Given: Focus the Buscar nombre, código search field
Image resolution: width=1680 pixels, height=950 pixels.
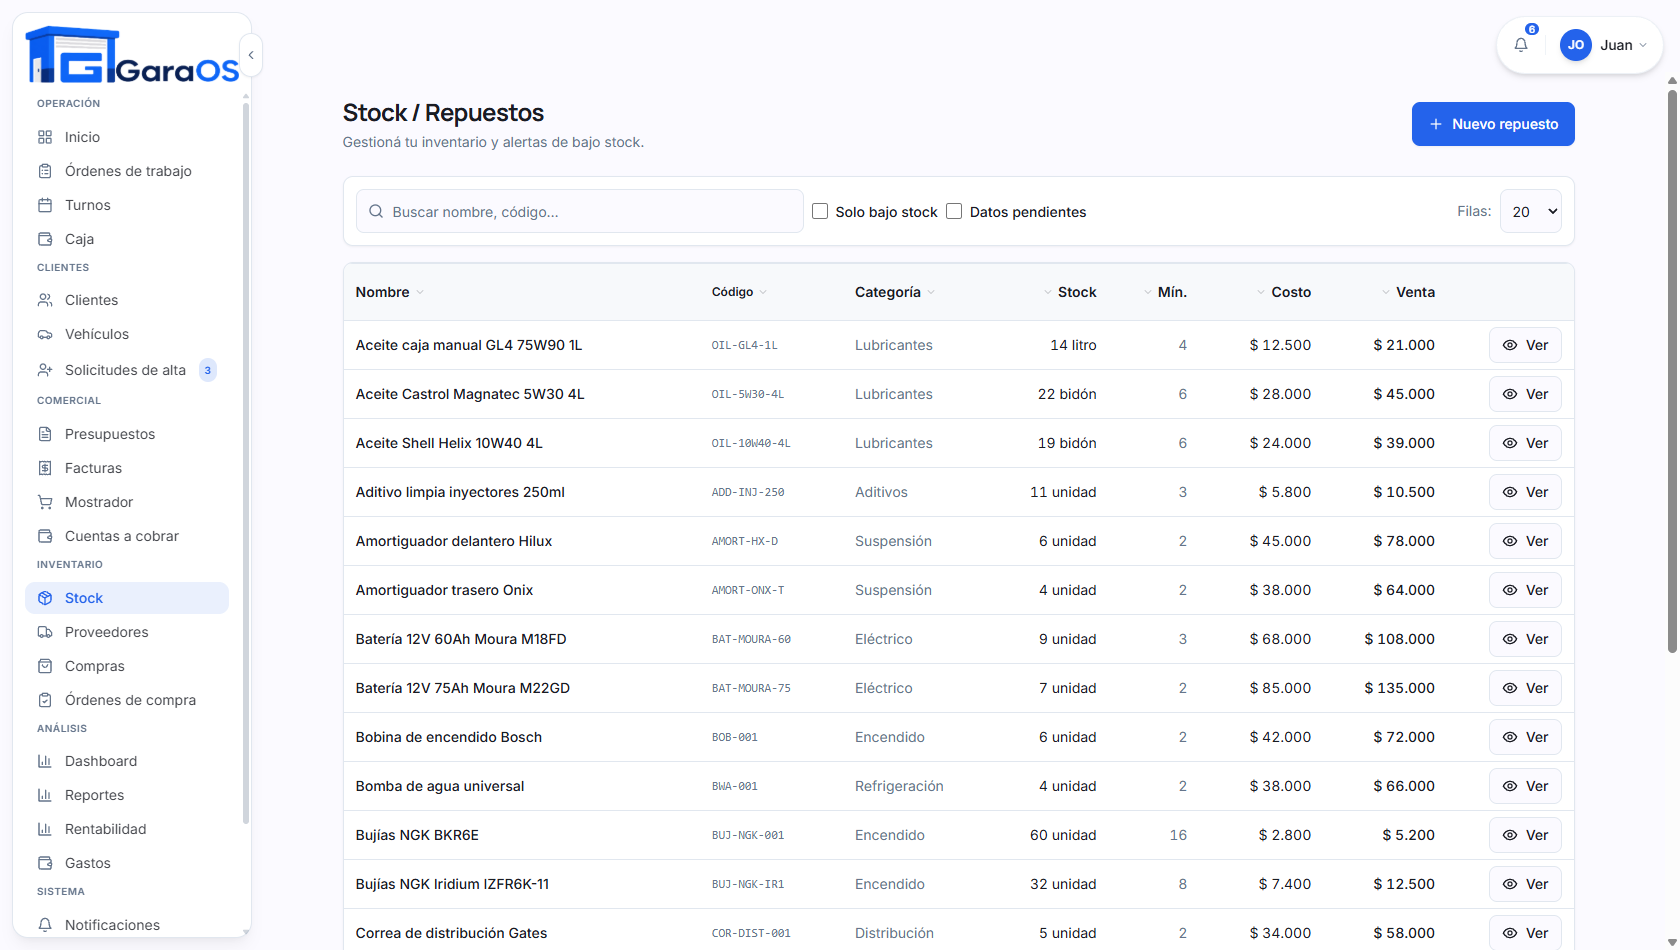Looking at the screenshot, I should [x=580, y=211].
